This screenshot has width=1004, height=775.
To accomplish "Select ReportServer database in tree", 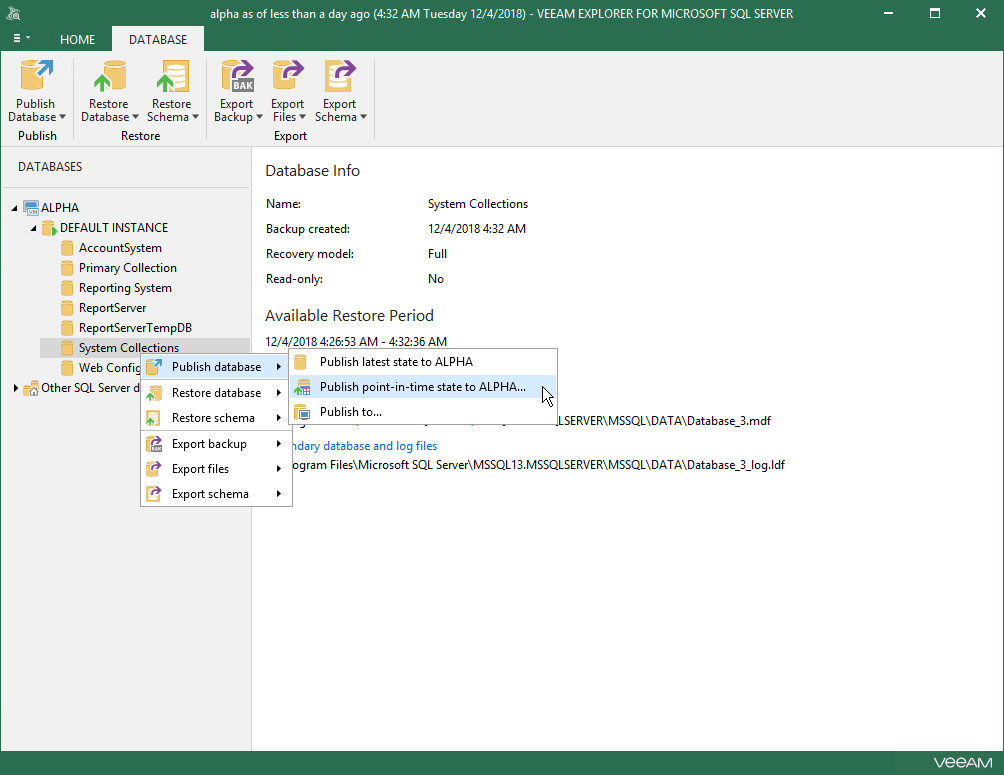I will 112,308.
